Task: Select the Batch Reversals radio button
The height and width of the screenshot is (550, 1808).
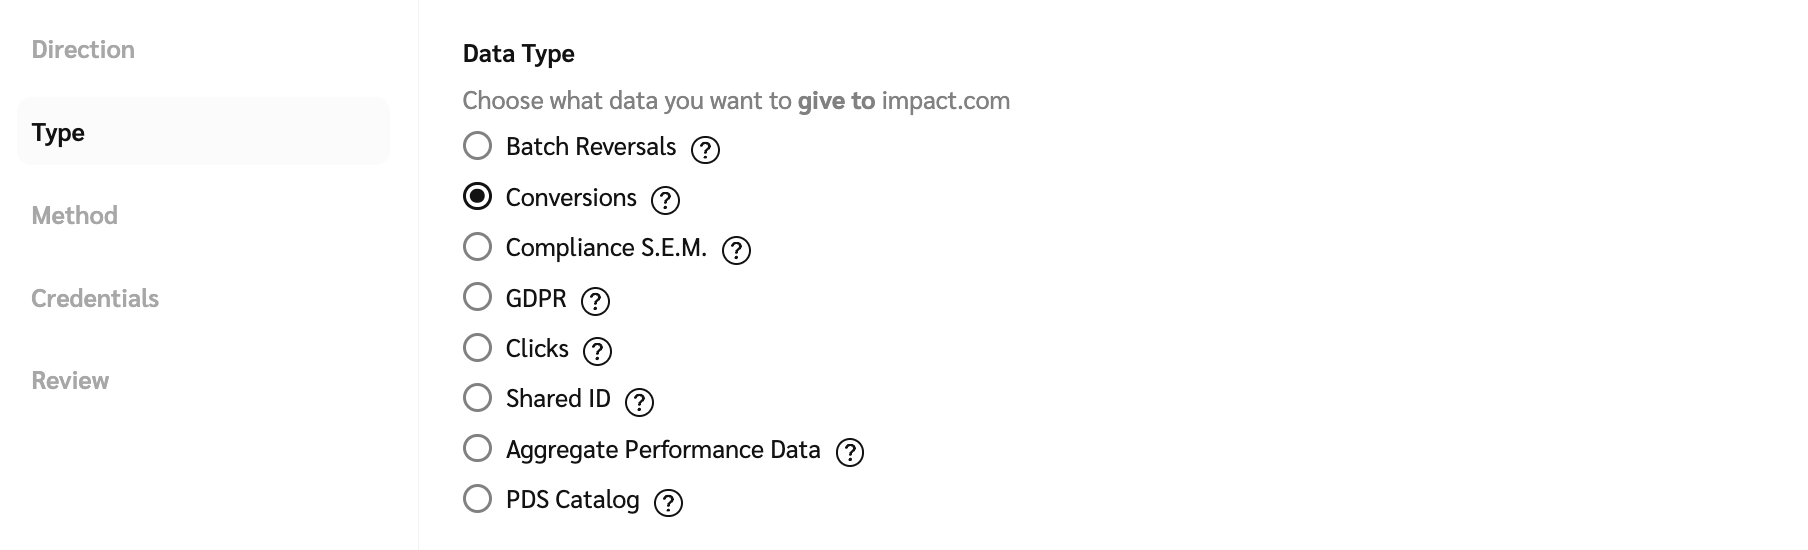Action: pos(478,146)
